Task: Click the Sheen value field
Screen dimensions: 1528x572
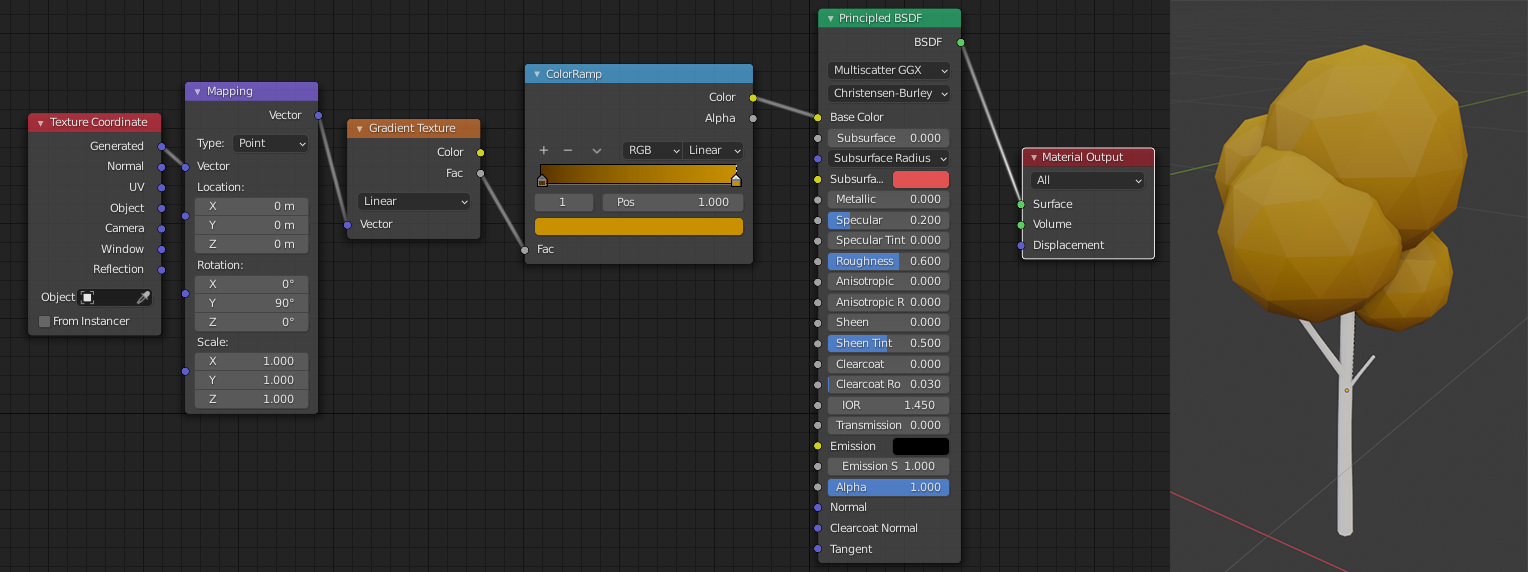Action: [x=889, y=322]
